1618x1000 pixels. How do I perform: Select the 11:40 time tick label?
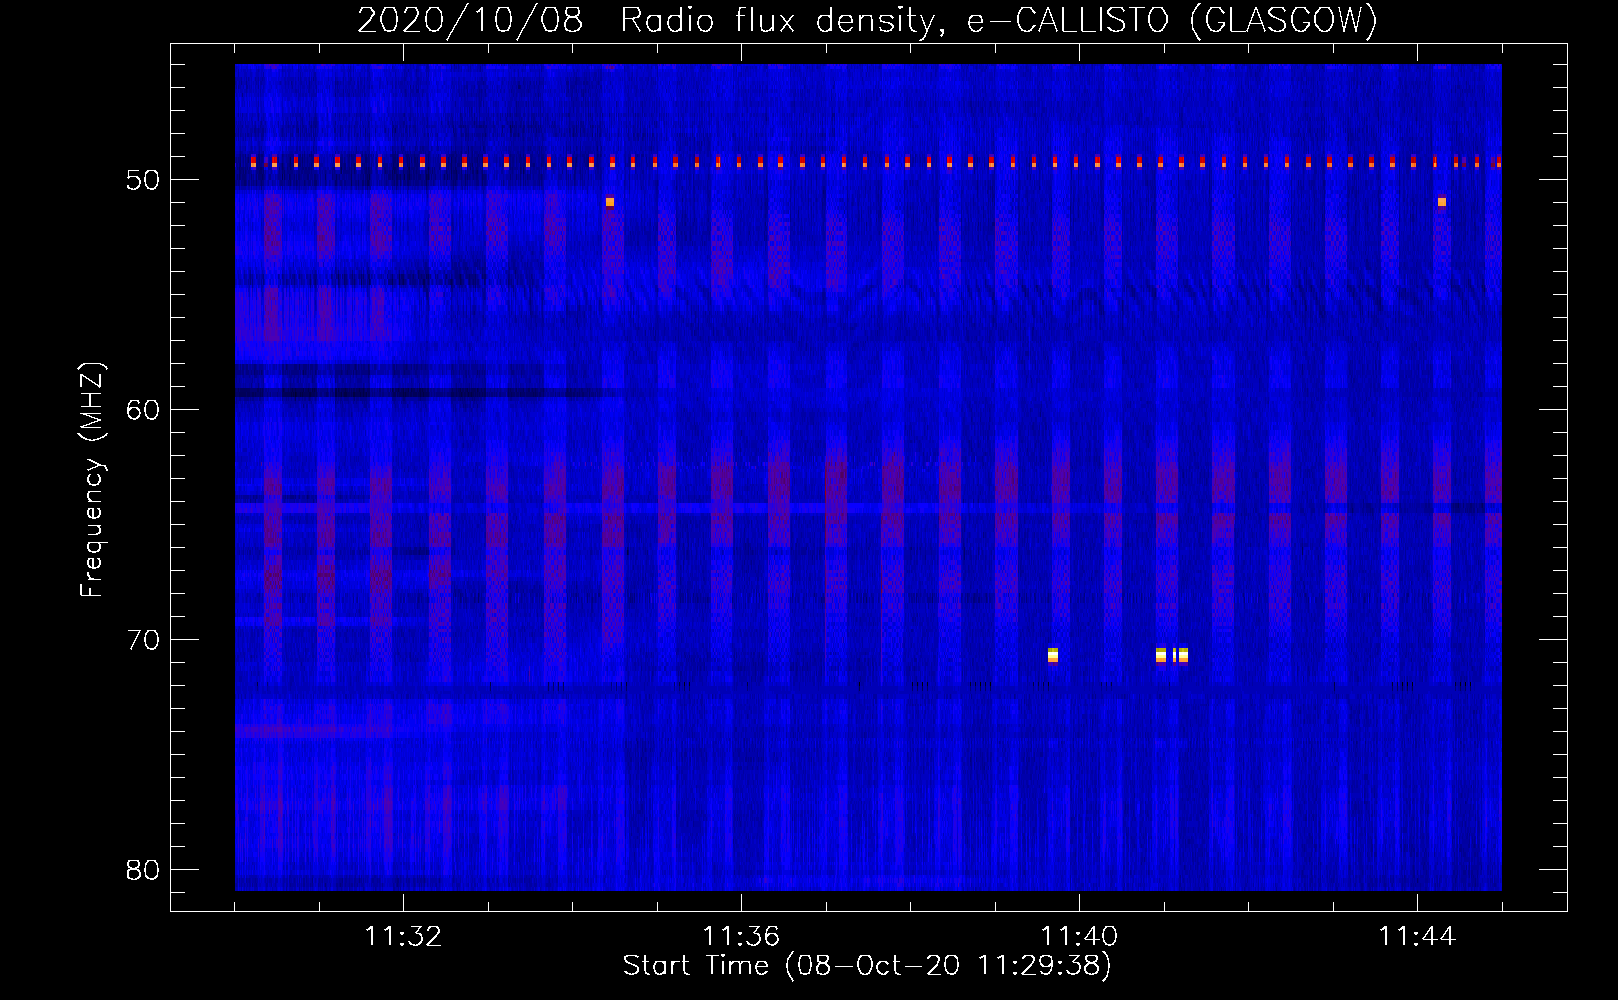coord(1079,937)
